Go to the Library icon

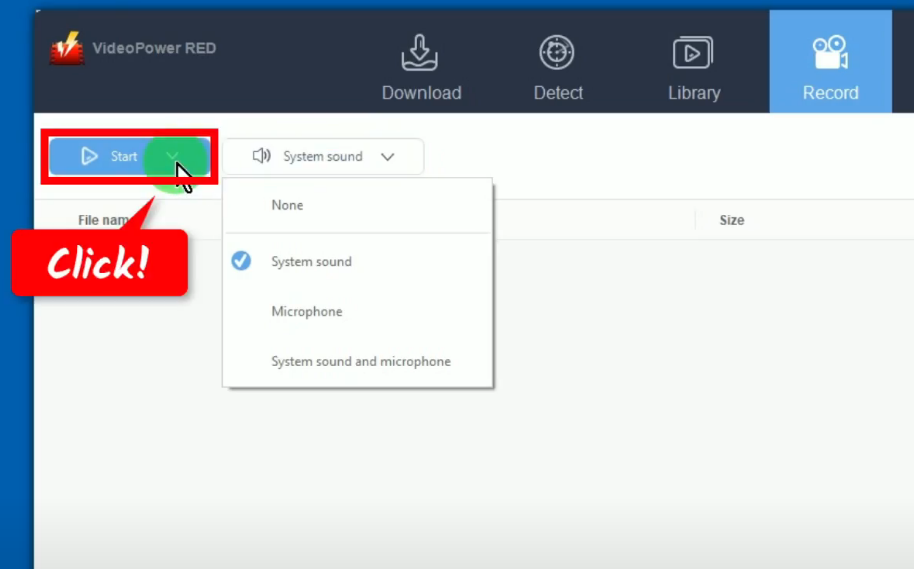click(693, 53)
